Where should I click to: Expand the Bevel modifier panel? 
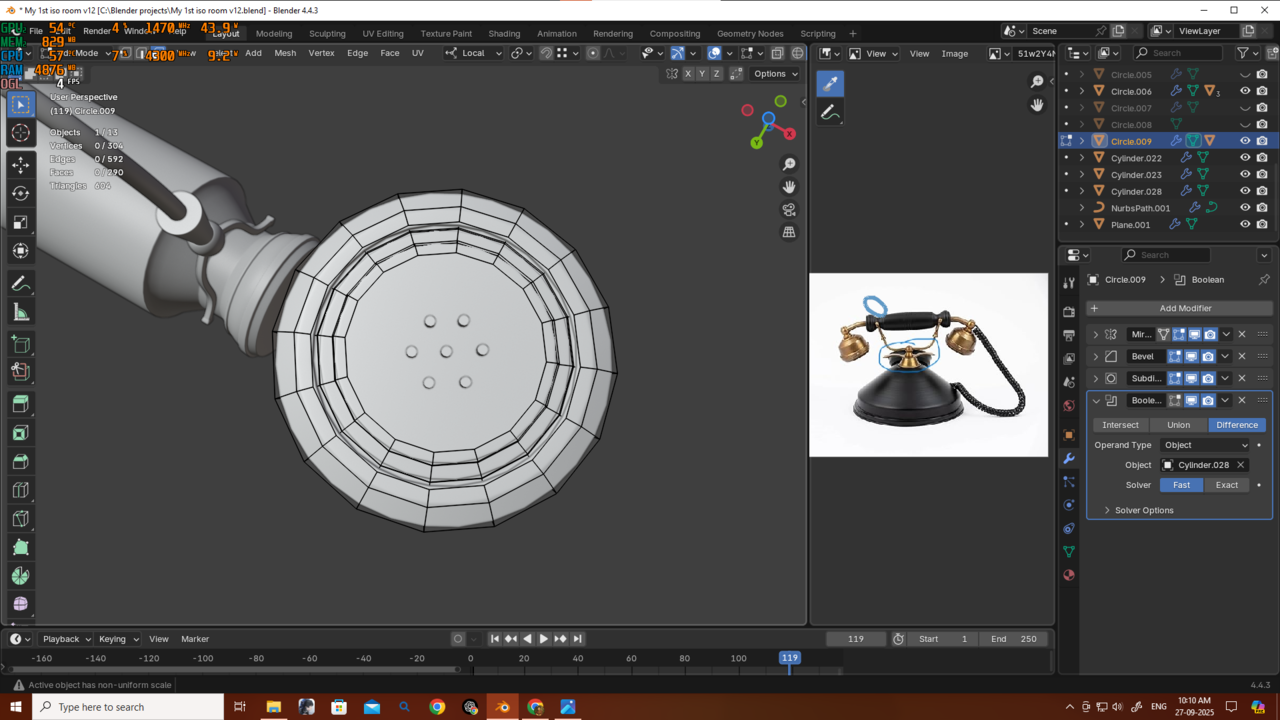[1096, 356]
